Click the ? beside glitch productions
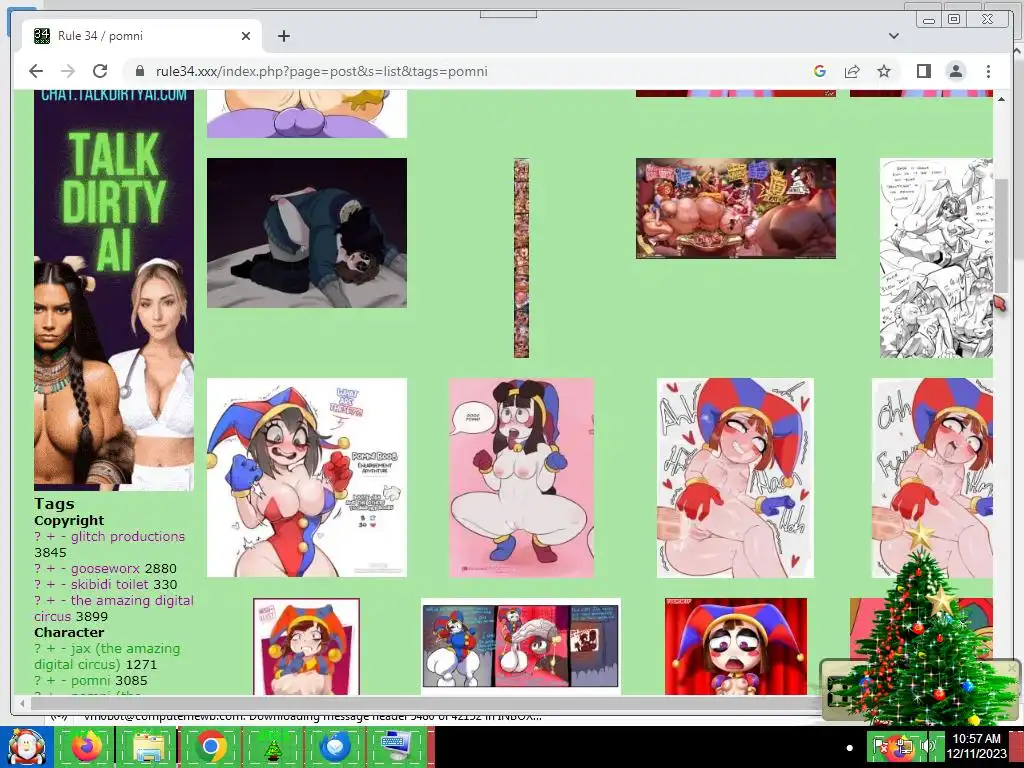This screenshot has width=1024, height=768. pyautogui.click(x=38, y=536)
